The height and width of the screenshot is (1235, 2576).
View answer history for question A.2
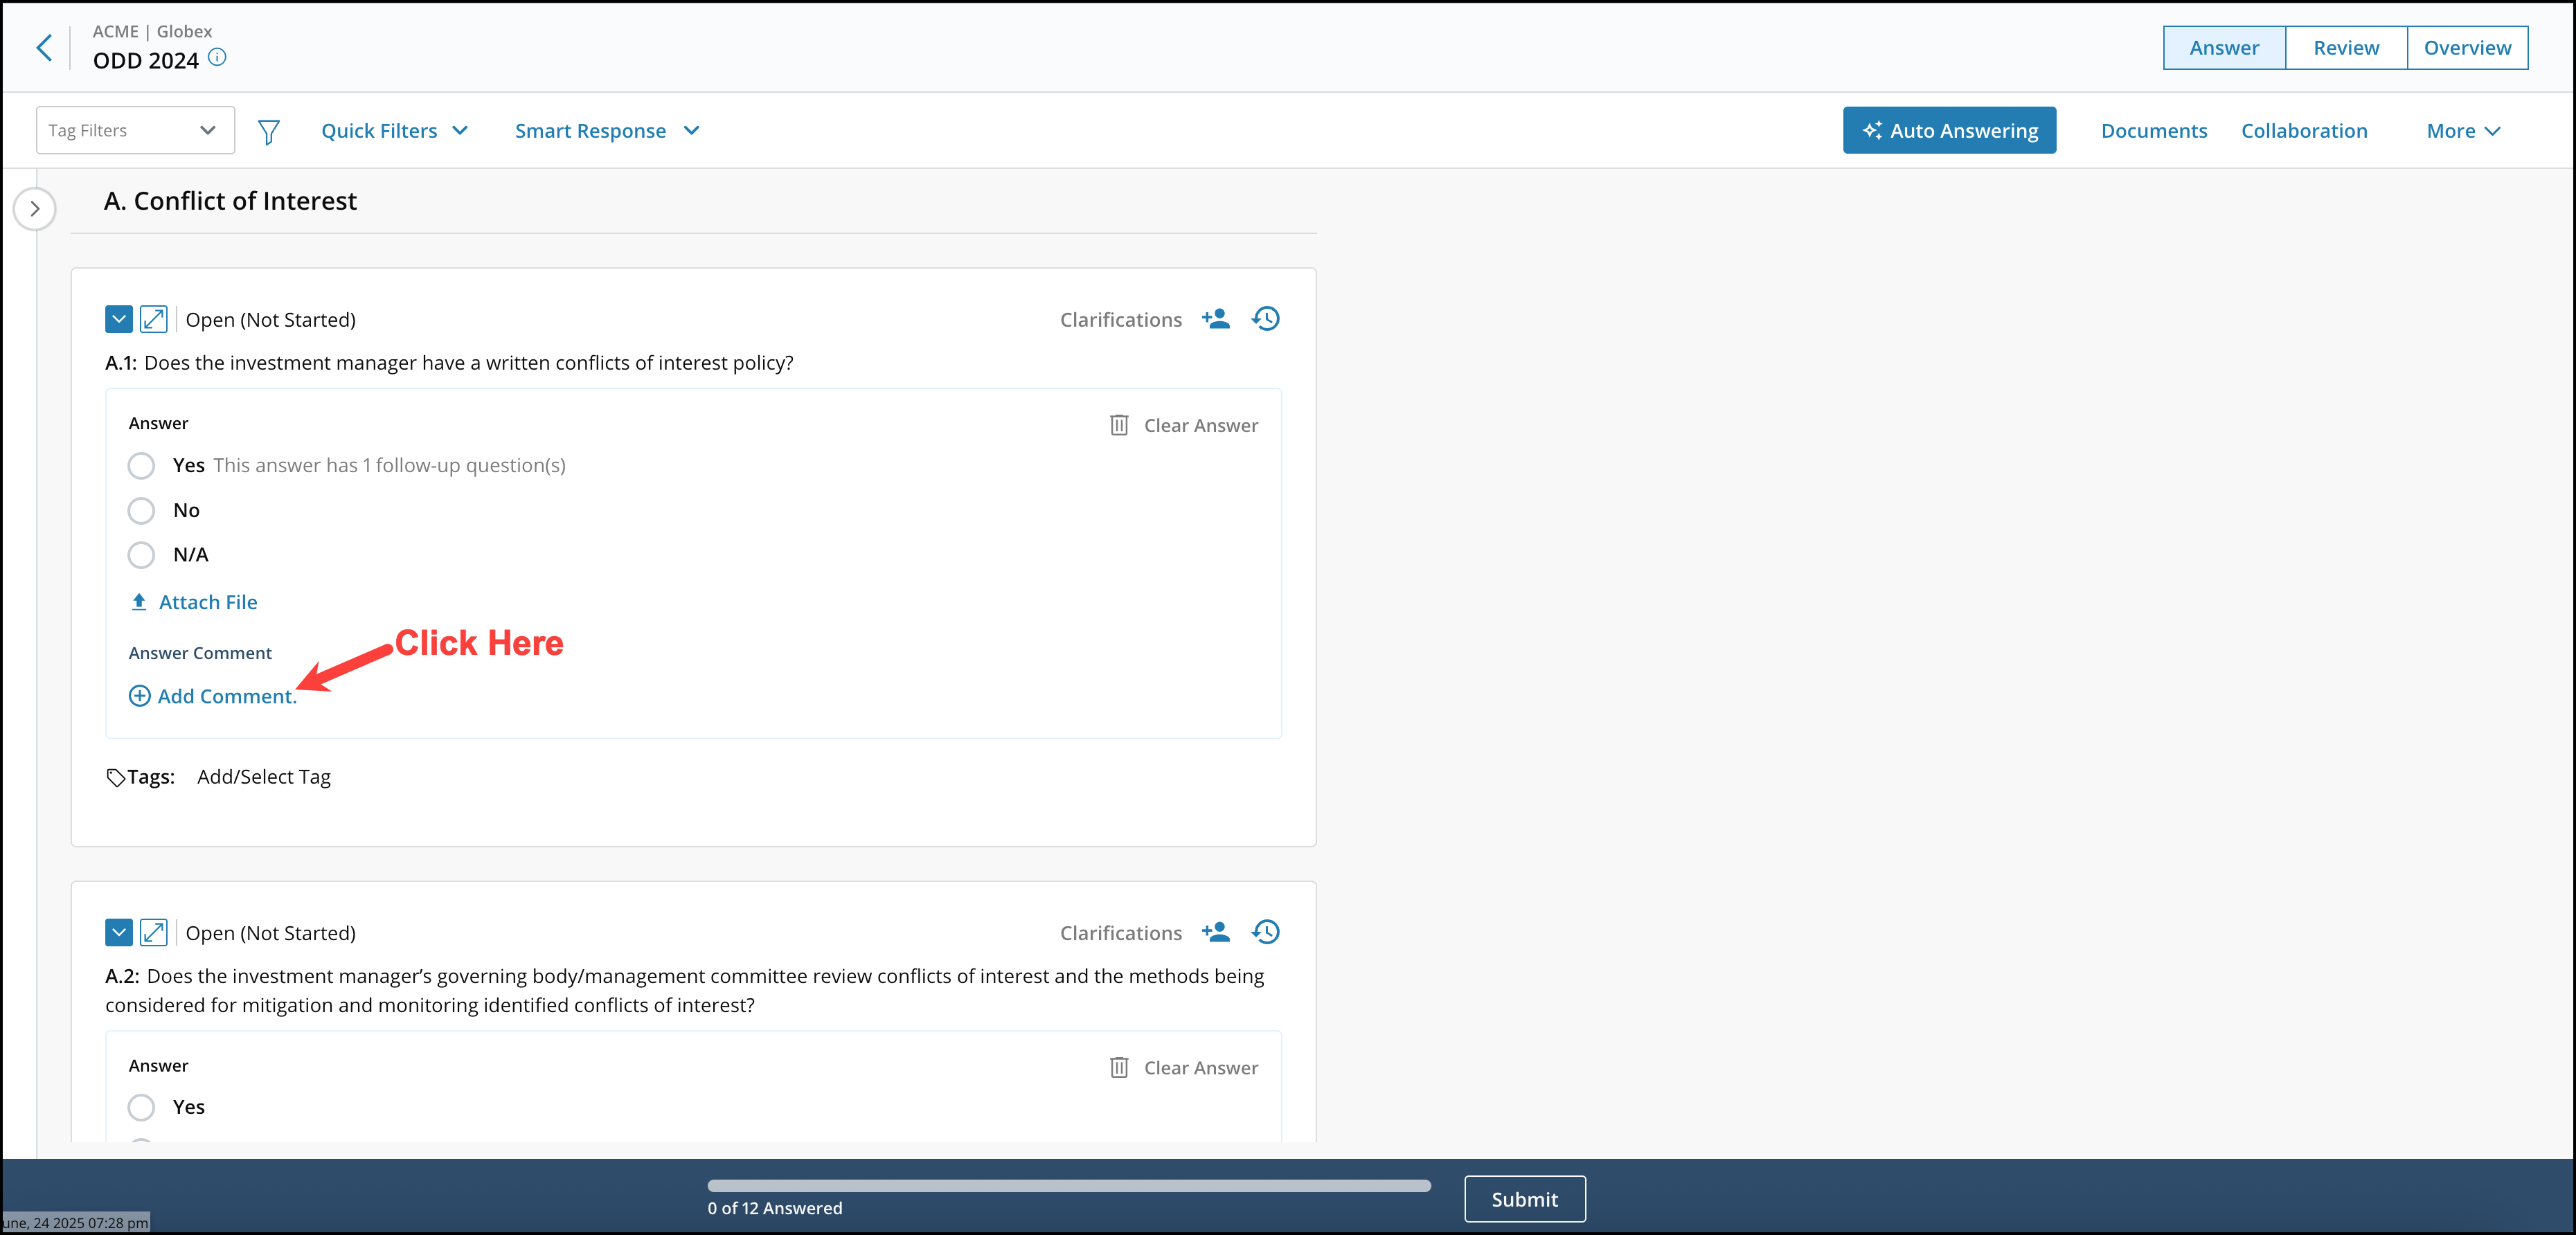(1266, 932)
